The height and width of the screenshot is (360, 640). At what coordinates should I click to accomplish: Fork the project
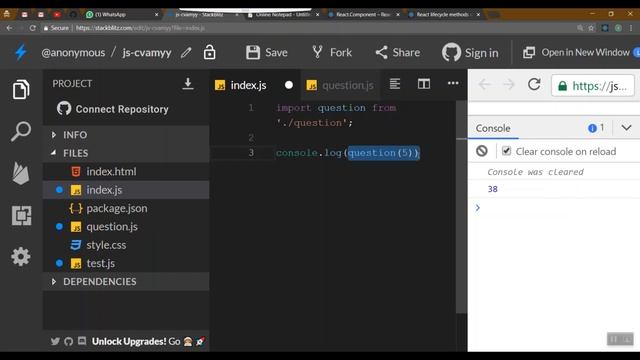332,52
